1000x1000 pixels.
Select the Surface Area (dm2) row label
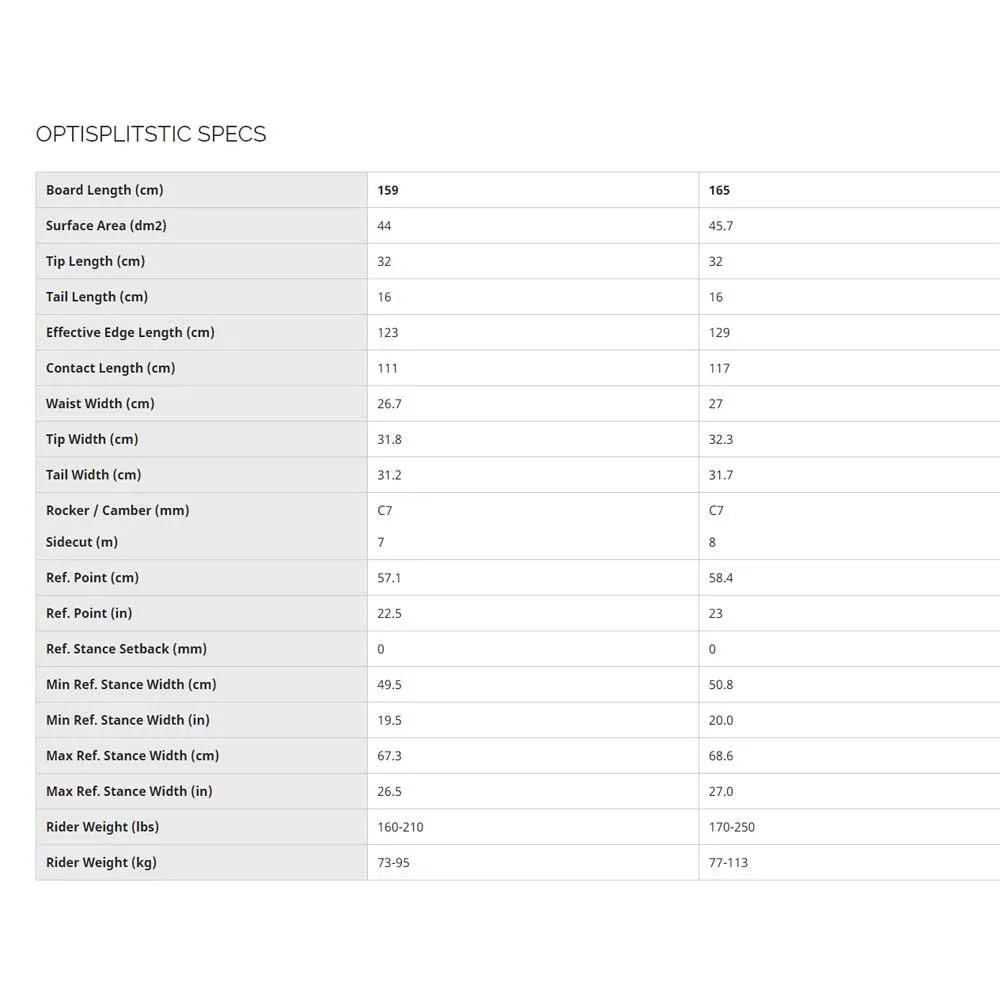click(x=106, y=226)
